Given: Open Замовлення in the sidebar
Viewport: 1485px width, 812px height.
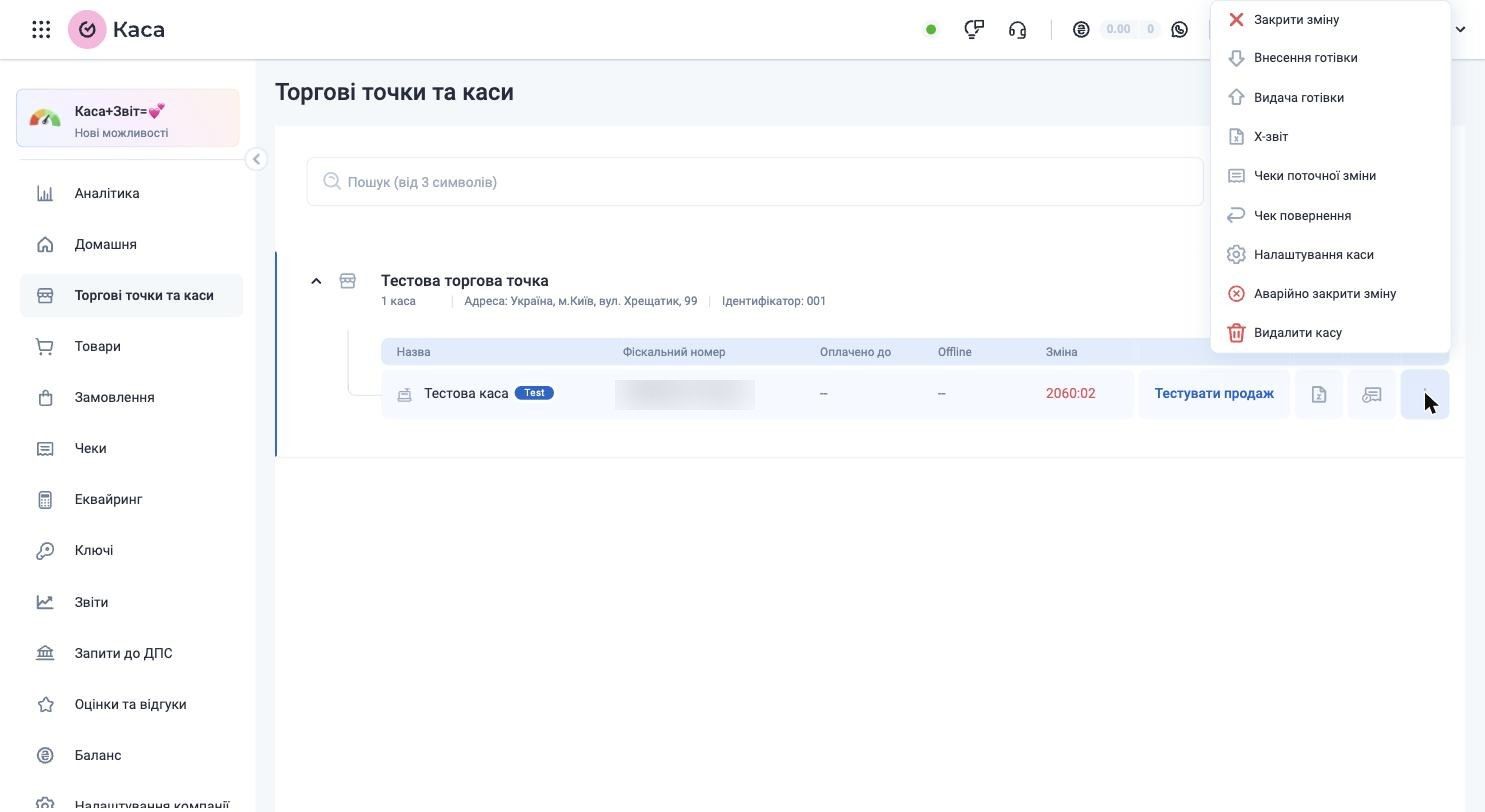Looking at the screenshot, I should (x=131, y=397).
